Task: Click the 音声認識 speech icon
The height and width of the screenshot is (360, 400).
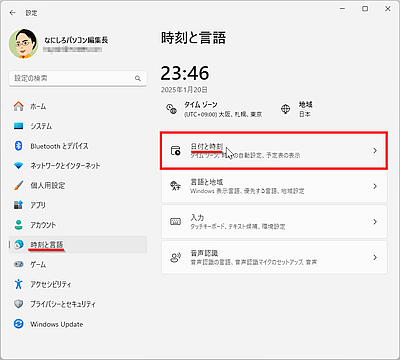Action: coord(175,257)
